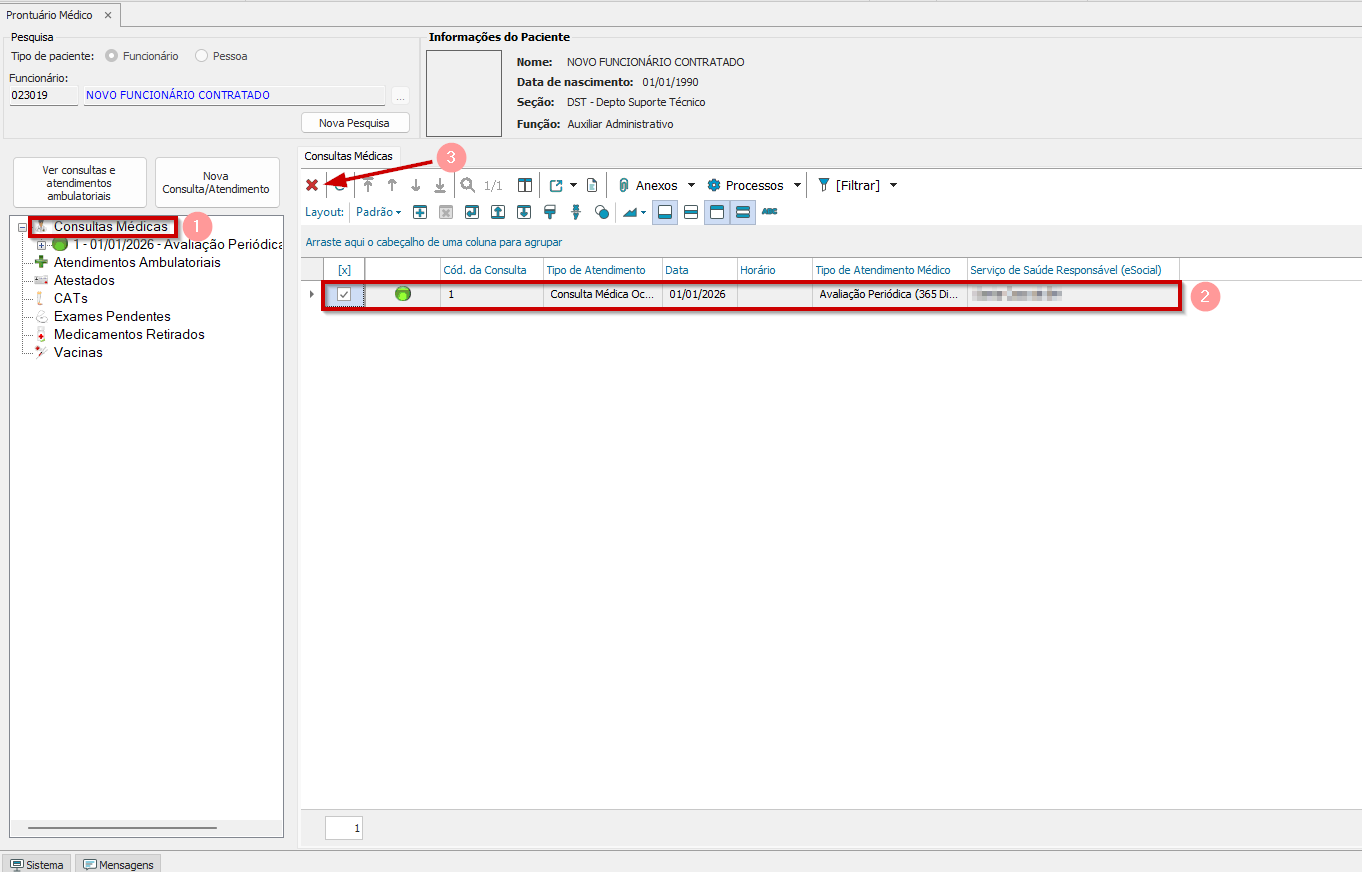The image size is (1362, 872).
Task: Open the [Filtrar] dropdown arrow
Action: click(x=893, y=185)
